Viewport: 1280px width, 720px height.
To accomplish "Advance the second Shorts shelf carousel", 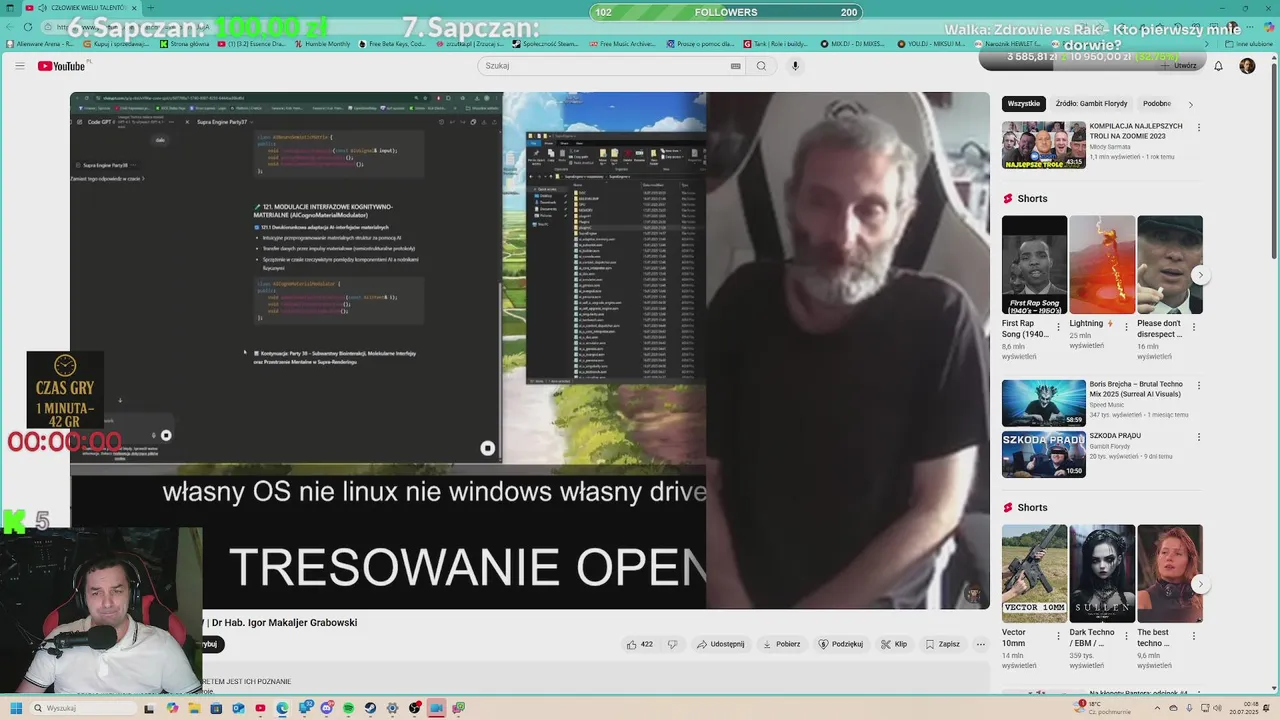I will (x=1202, y=584).
